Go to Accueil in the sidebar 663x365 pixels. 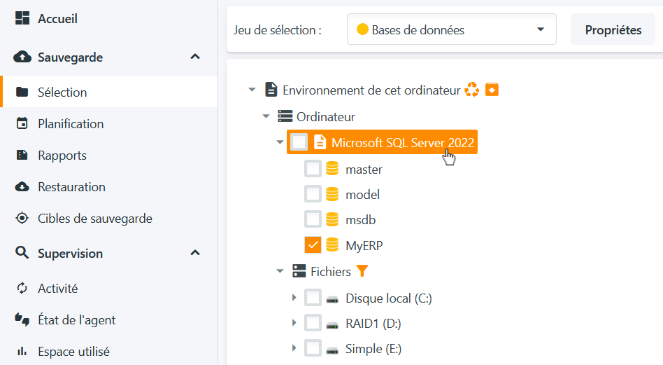pyautogui.click(x=58, y=19)
